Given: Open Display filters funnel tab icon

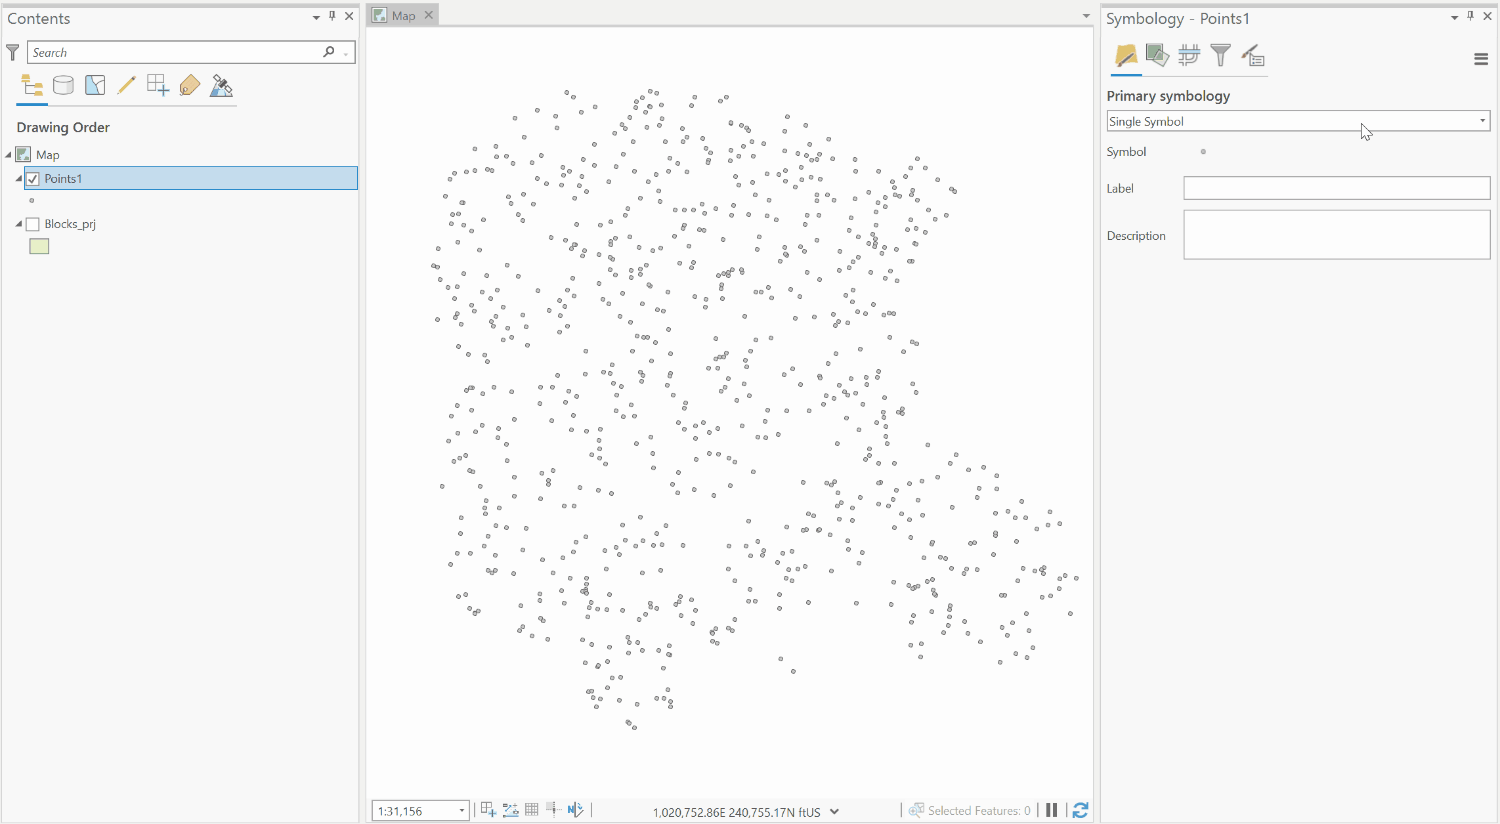Looking at the screenshot, I should (x=1220, y=56).
